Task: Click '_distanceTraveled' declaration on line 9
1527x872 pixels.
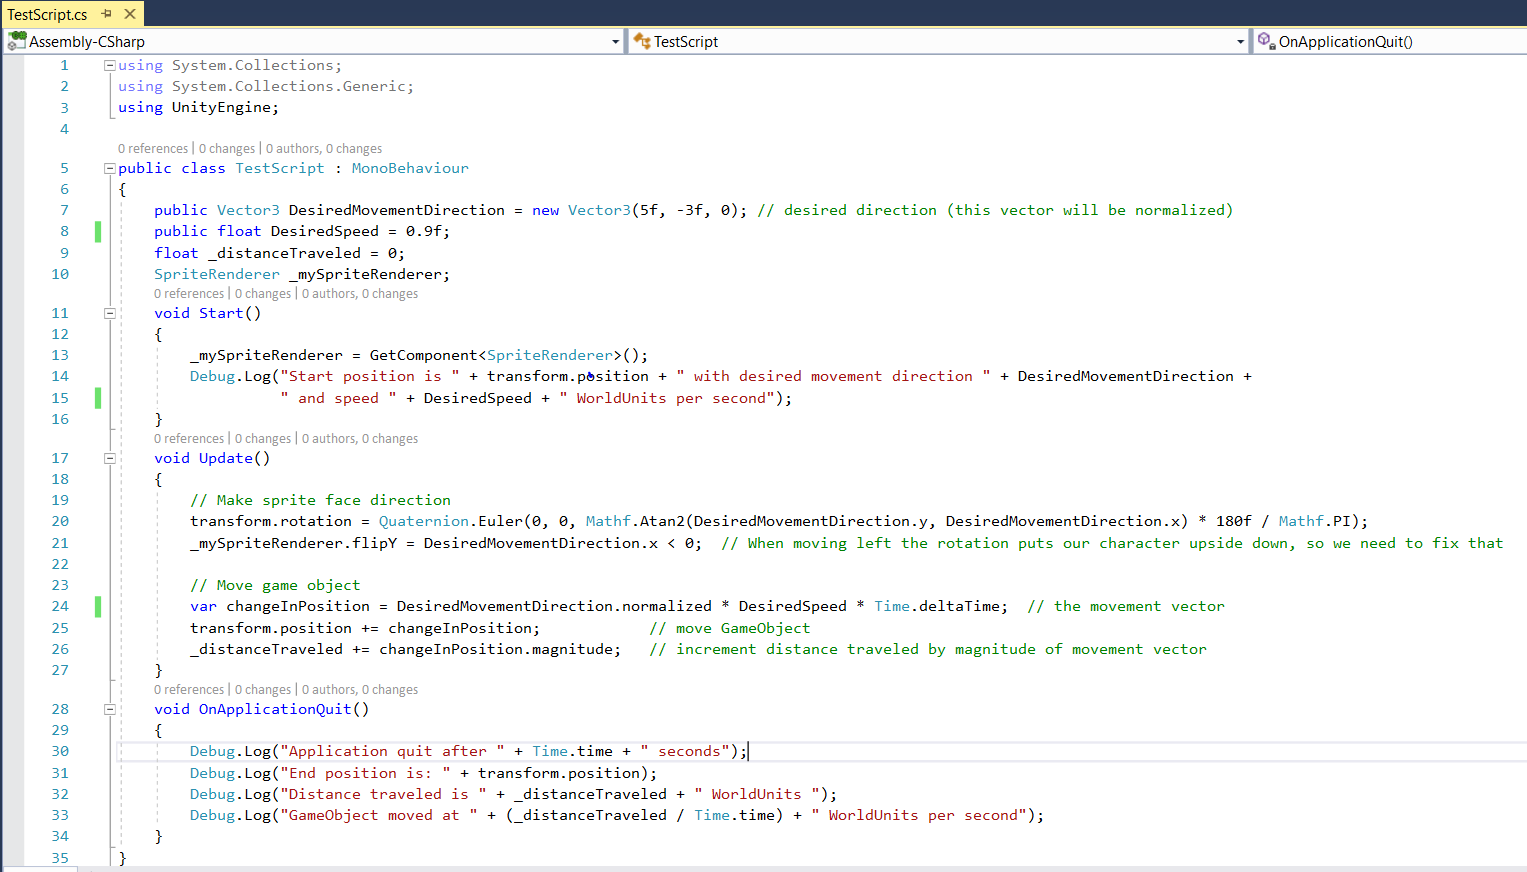Action: [285, 253]
